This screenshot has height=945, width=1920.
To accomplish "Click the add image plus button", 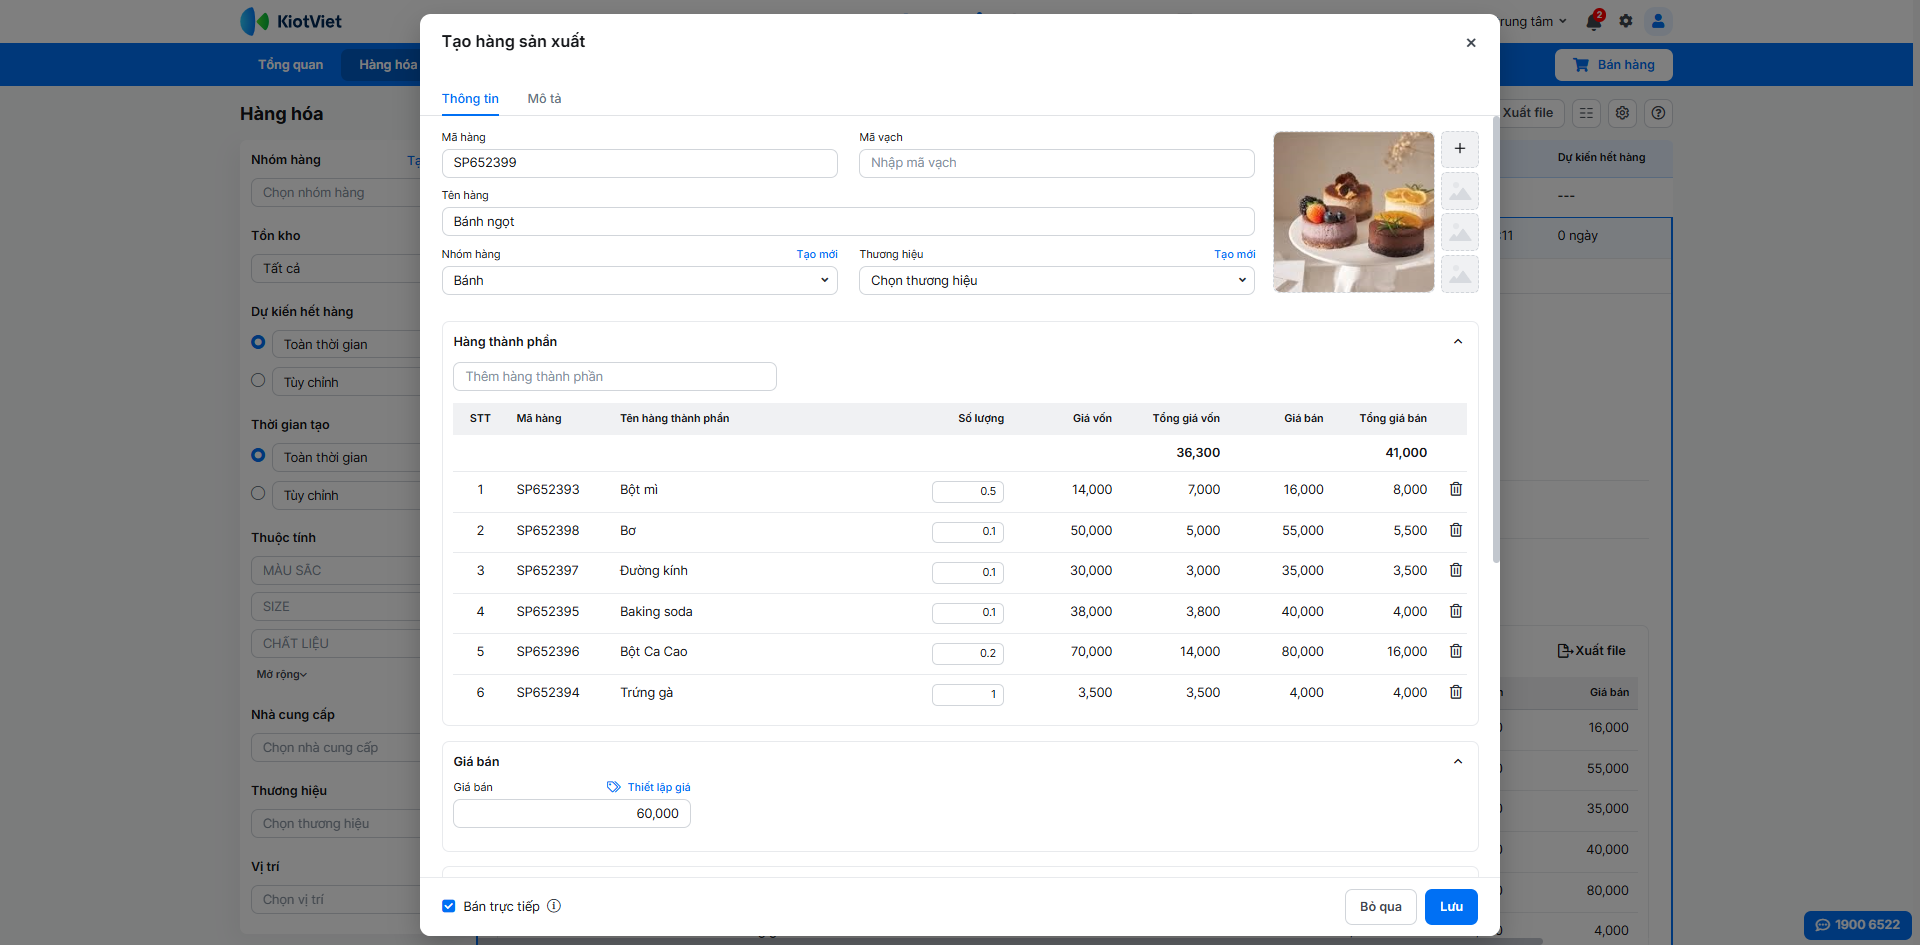I will (x=1460, y=149).
